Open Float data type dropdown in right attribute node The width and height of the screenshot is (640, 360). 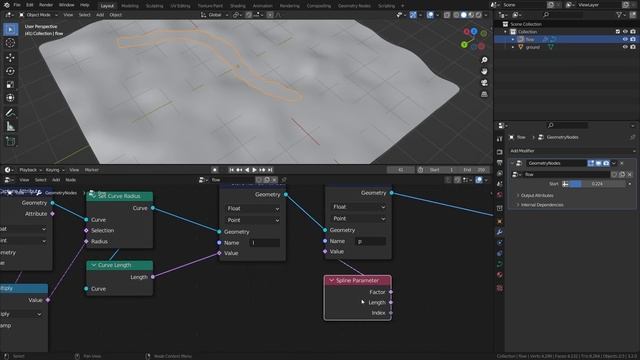tap(358, 207)
